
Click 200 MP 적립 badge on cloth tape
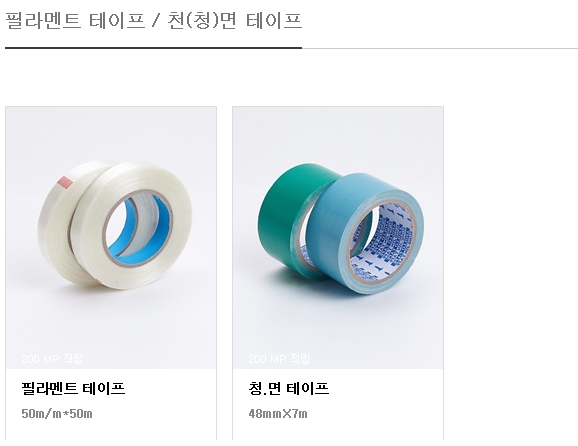pyautogui.click(x=279, y=359)
